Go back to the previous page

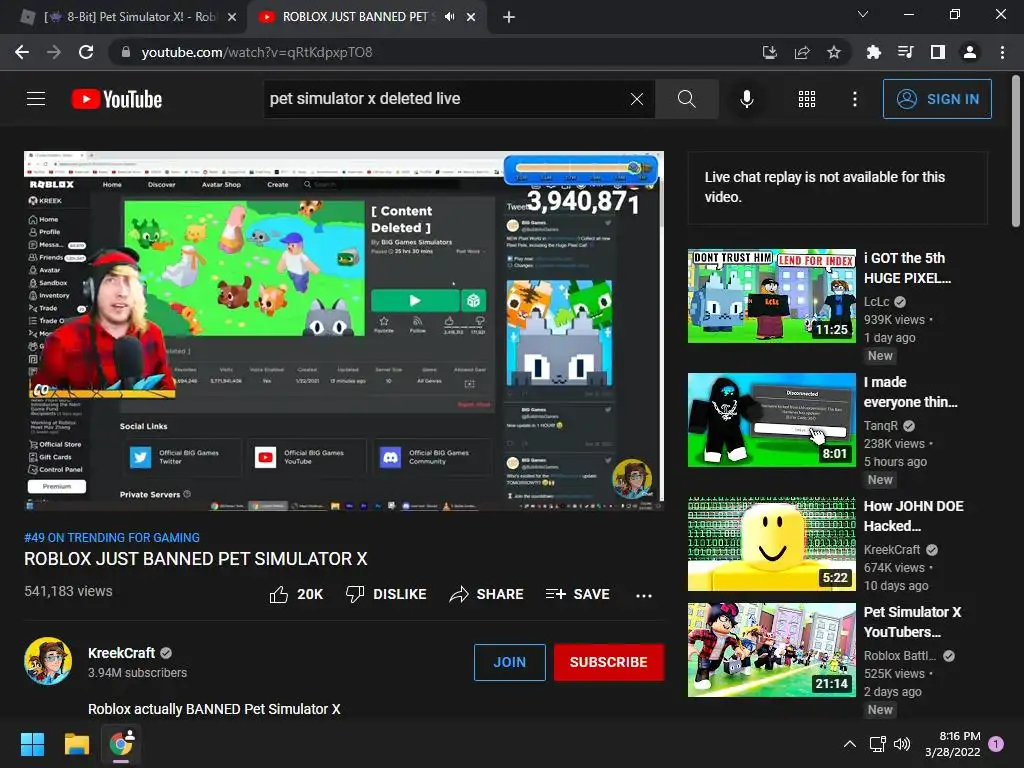pos(22,52)
